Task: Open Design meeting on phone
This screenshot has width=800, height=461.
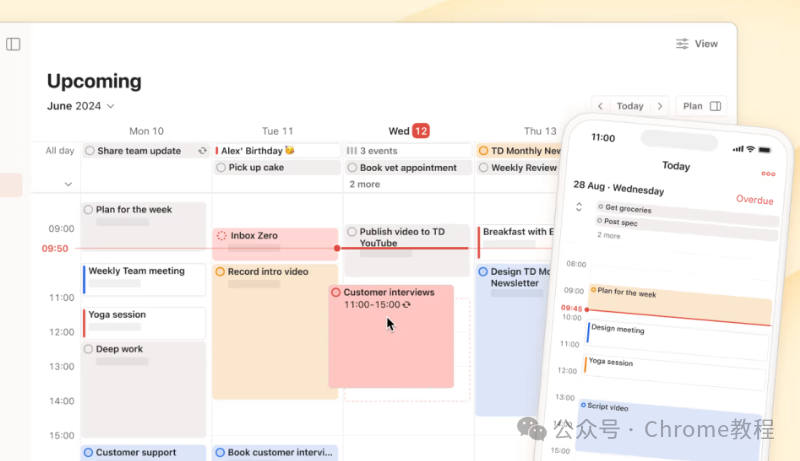Action: [x=678, y=339]
